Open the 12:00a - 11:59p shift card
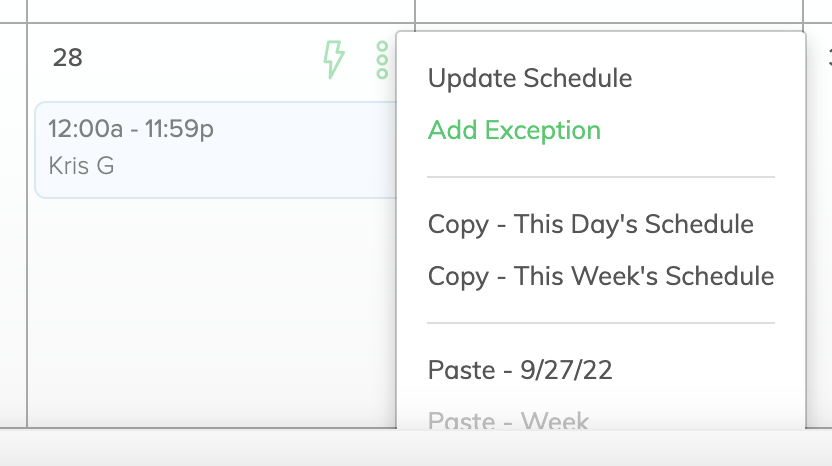832x466 pixels. (x=216, y=150)
